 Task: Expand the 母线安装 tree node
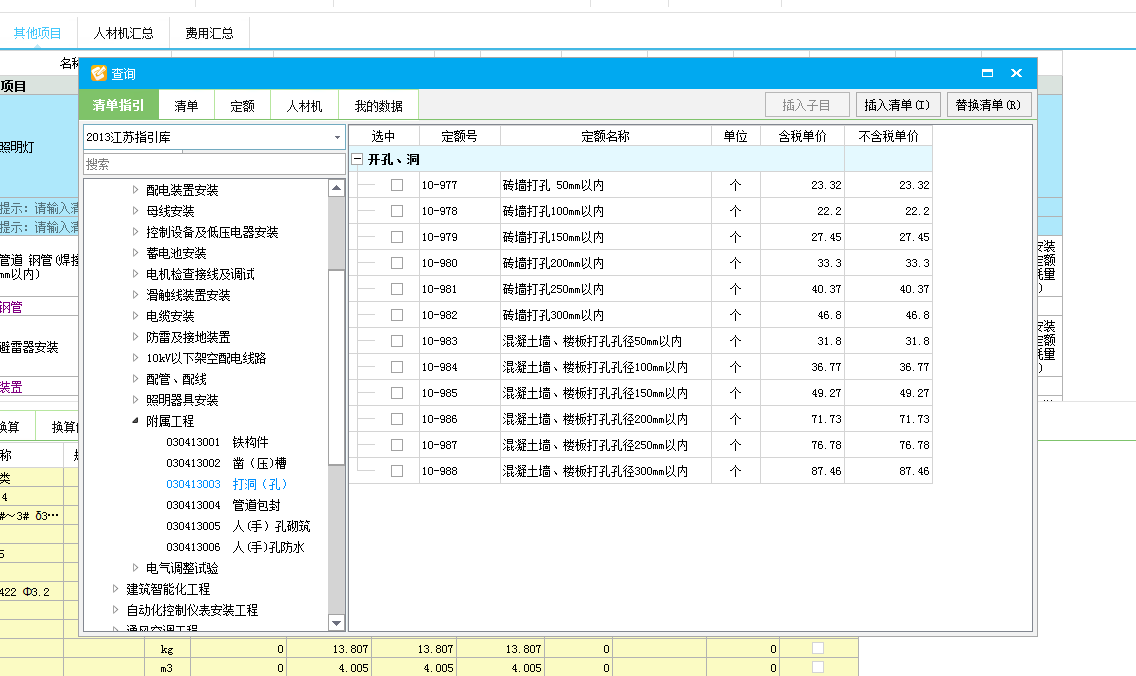135,211
